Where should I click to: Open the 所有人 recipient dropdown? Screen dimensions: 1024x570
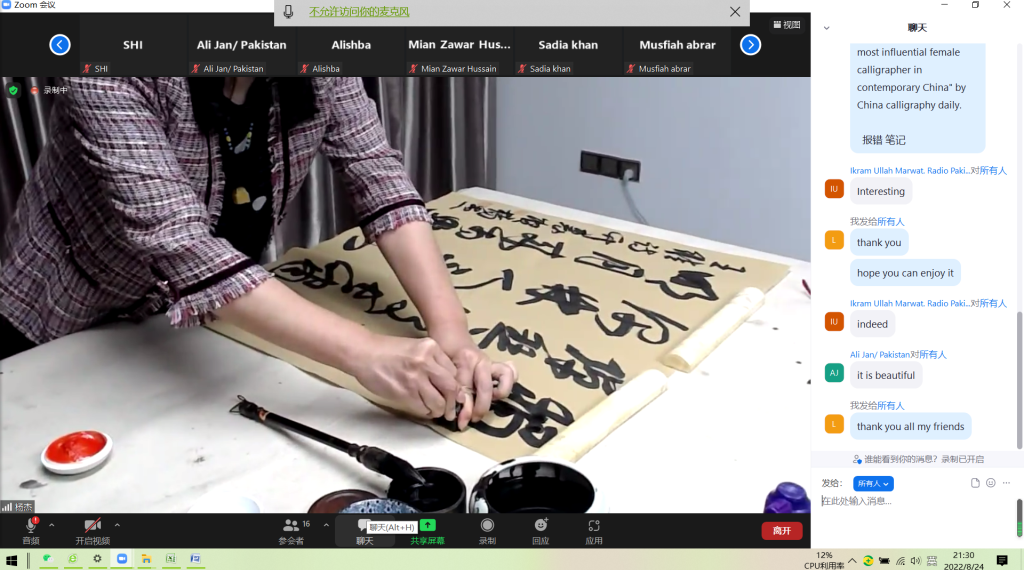pyautogui.click(x=873, y=484)
